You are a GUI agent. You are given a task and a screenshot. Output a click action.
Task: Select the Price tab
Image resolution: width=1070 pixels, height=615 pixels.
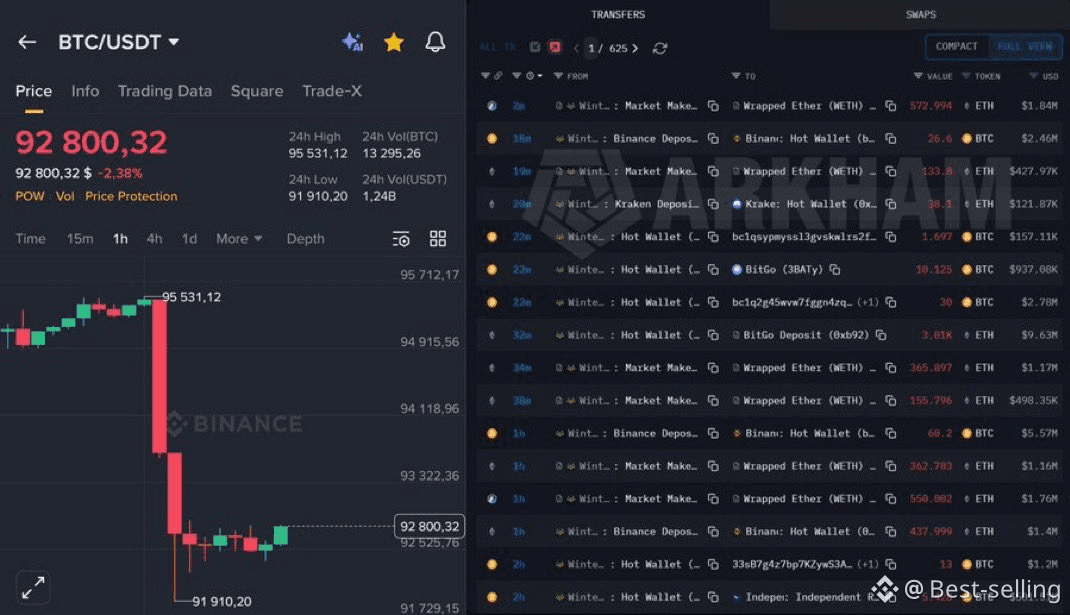coord(33,91)
